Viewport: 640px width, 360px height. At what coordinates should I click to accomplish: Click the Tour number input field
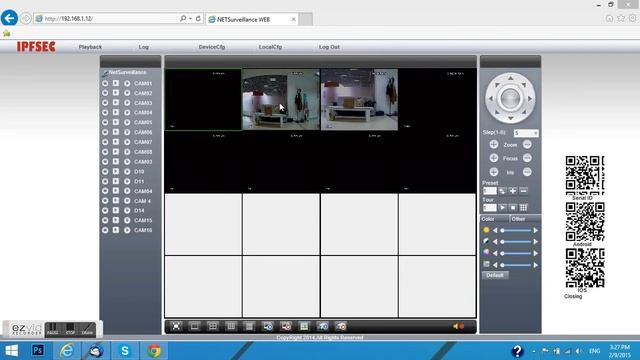click(x=489, y=208)
